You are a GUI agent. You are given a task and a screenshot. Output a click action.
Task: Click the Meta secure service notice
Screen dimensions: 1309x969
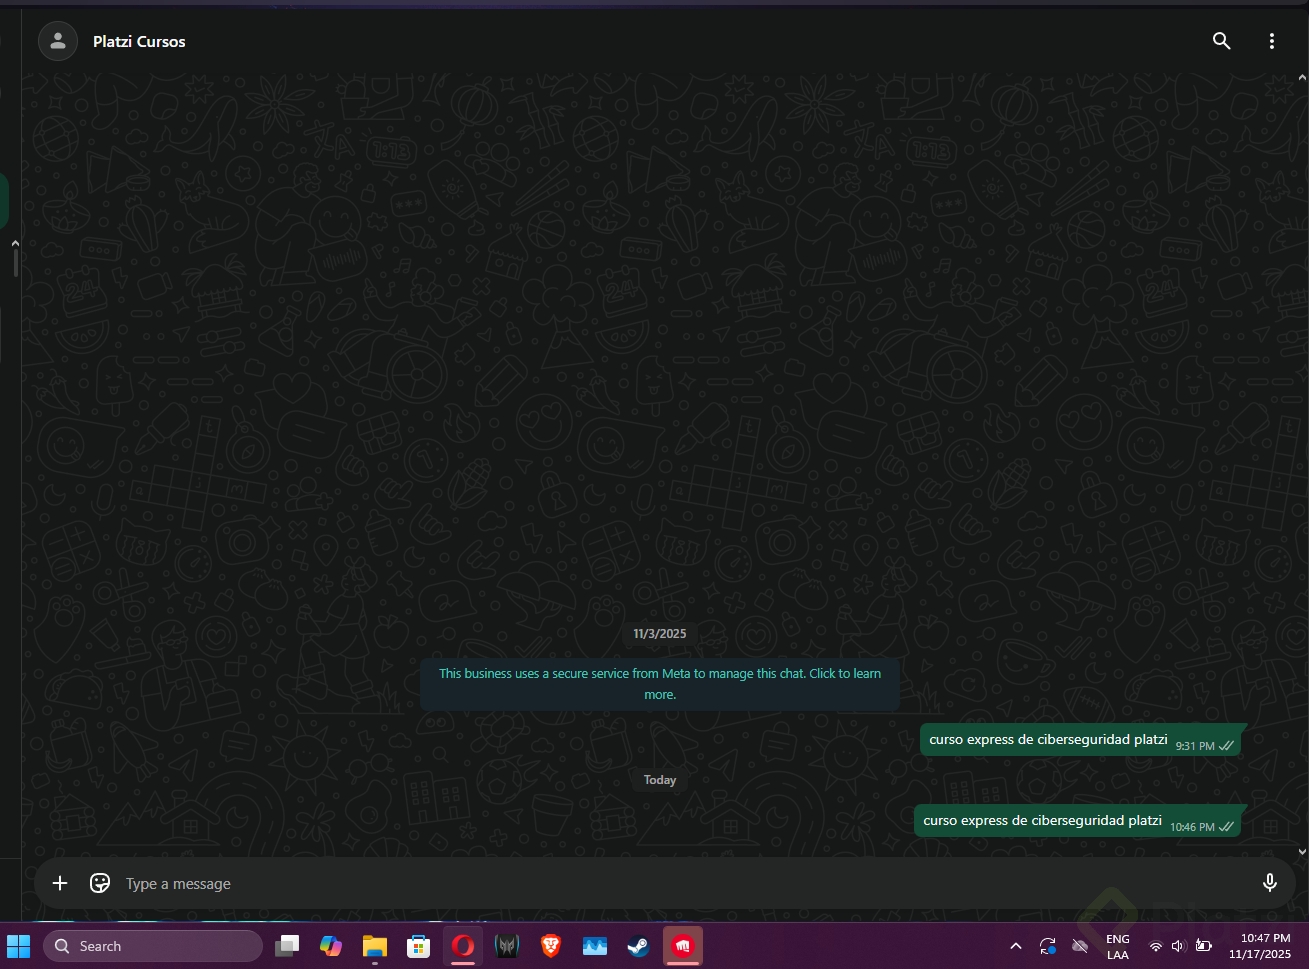point(660,684)
